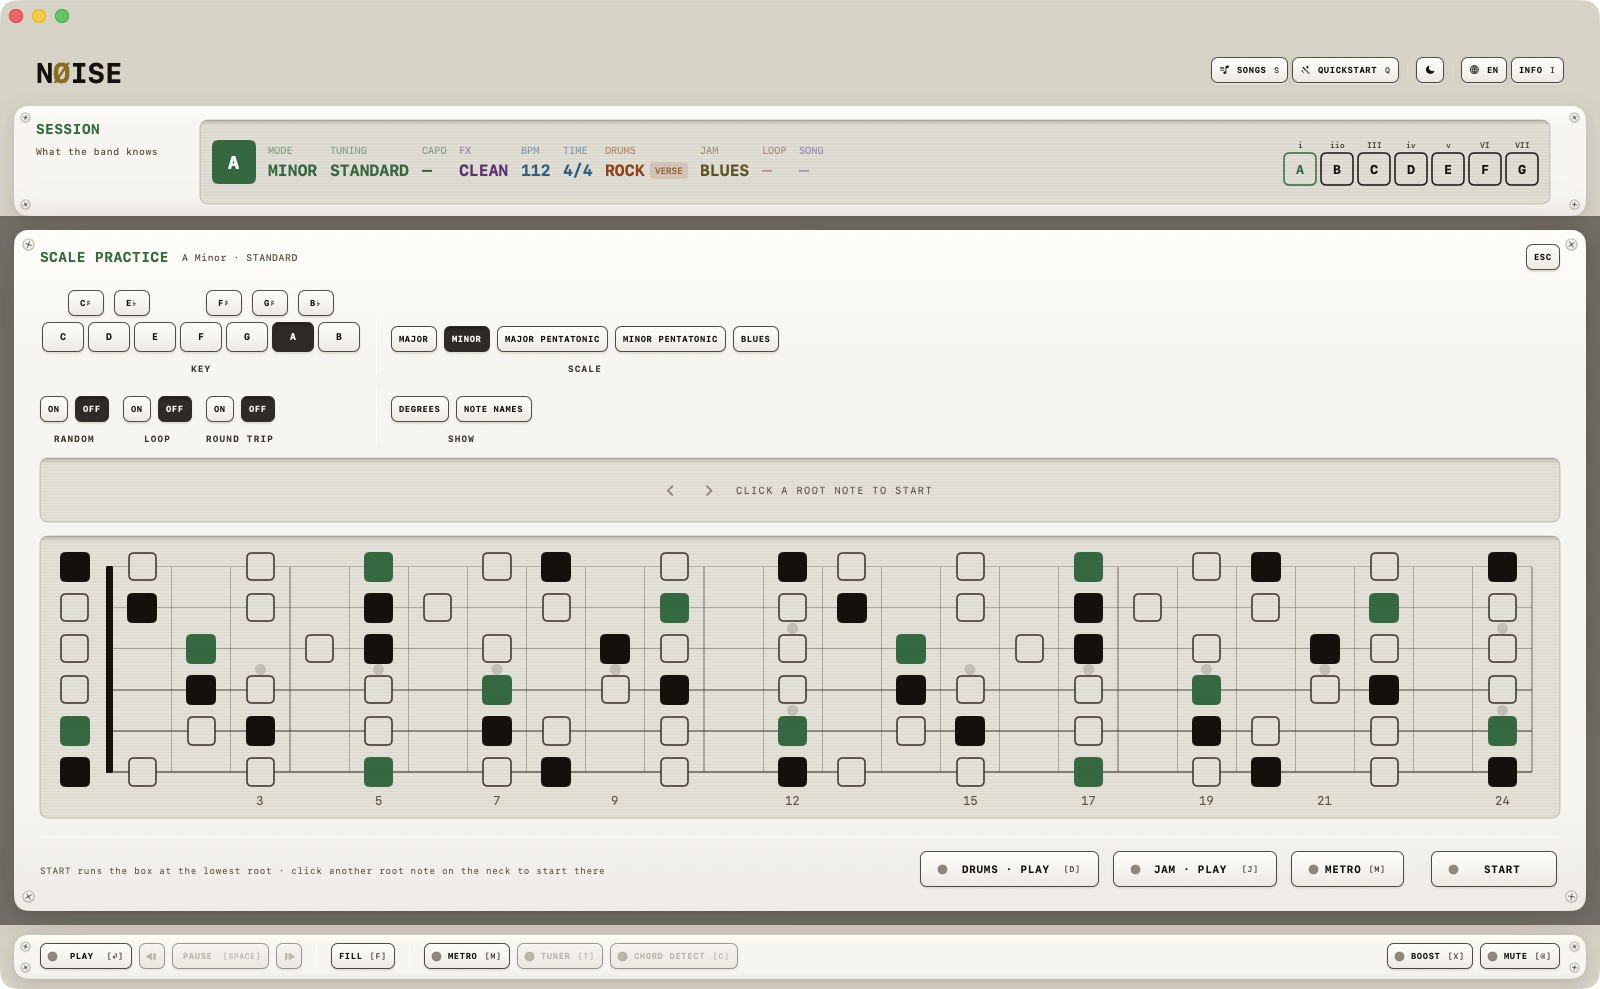Turn ROUND TRIP on
Viewport: 1600px width, 989px height.
point(220,409)
